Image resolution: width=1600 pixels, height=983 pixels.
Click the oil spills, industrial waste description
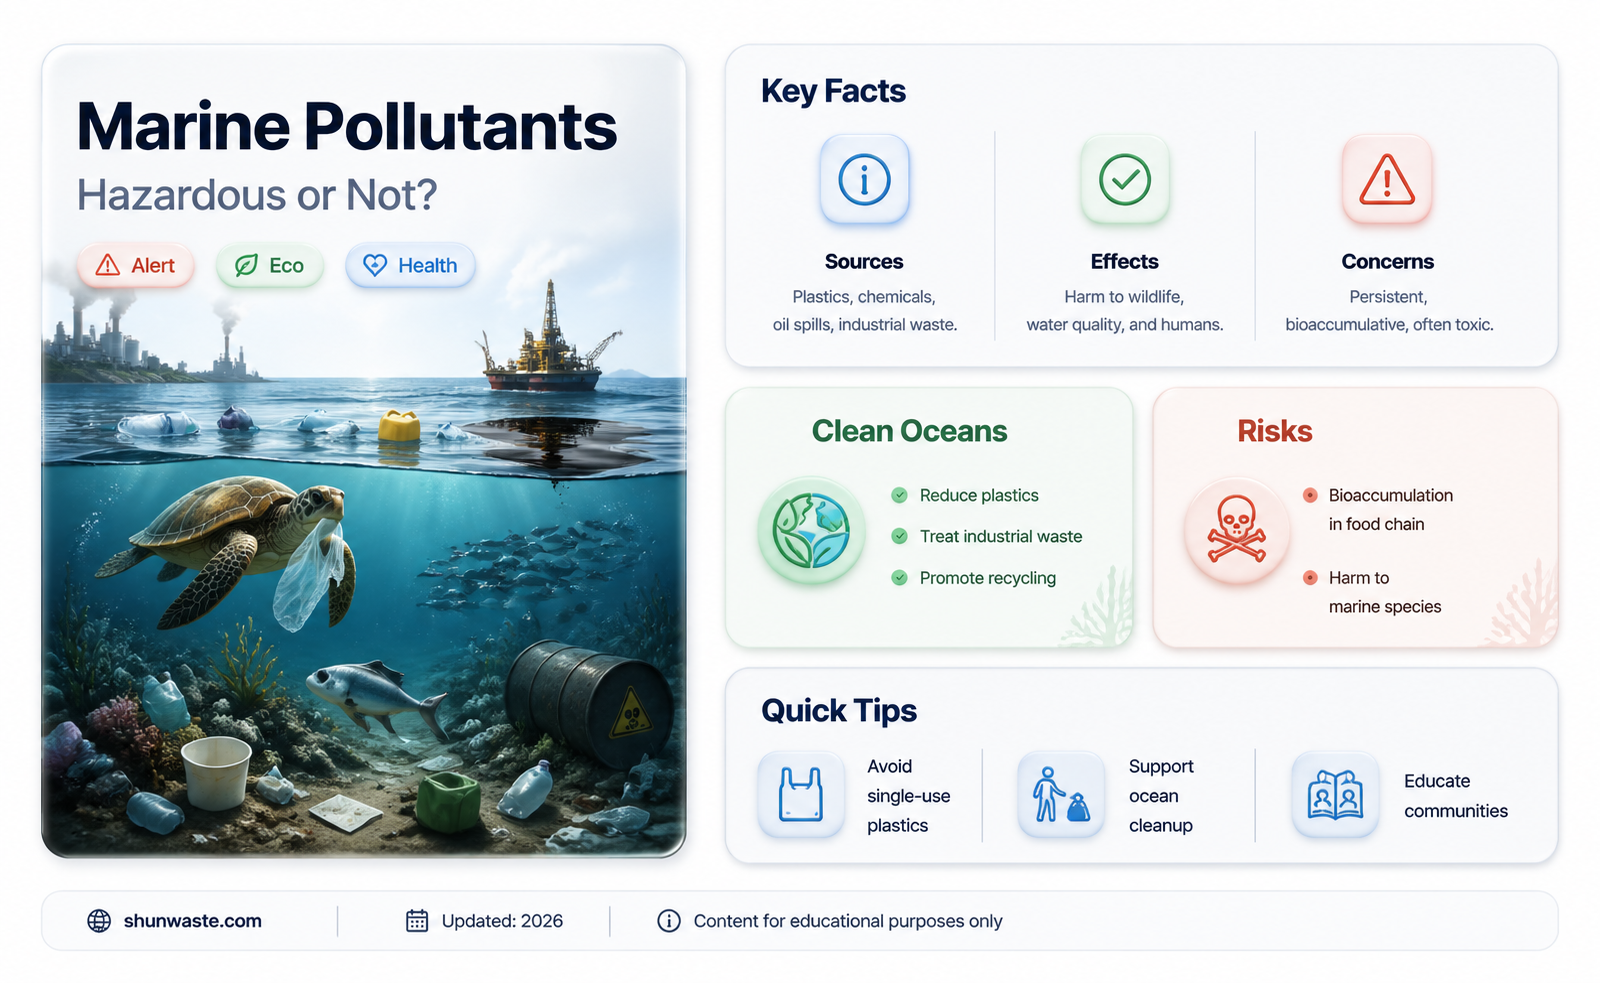[x=865, y=325]
